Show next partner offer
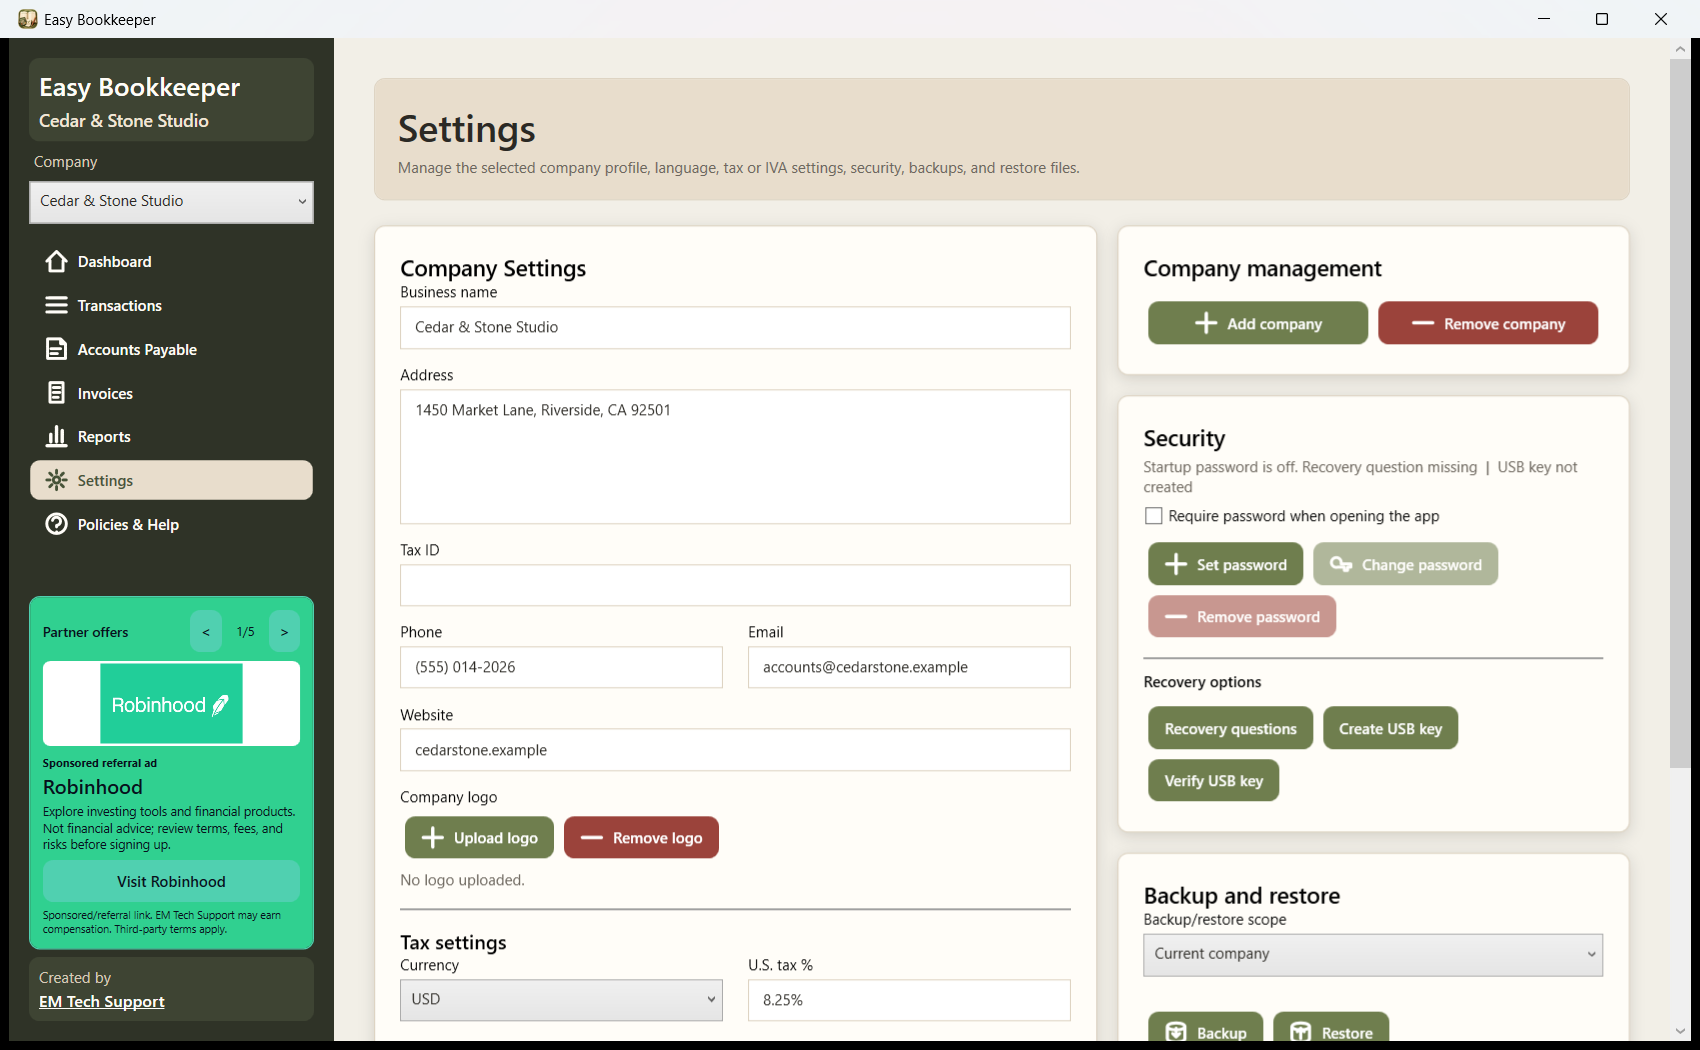 click(284, 632)
